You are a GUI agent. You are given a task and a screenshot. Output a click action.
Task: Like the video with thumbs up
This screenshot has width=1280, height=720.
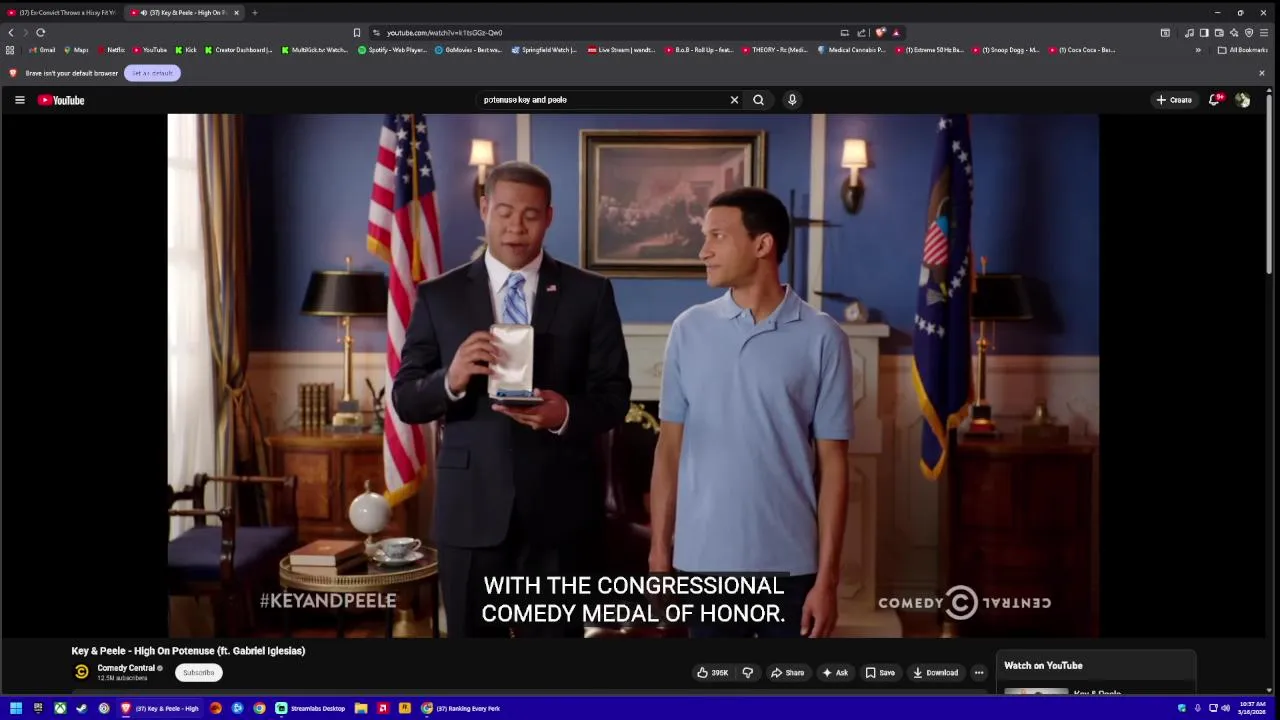tap(713, 673)
